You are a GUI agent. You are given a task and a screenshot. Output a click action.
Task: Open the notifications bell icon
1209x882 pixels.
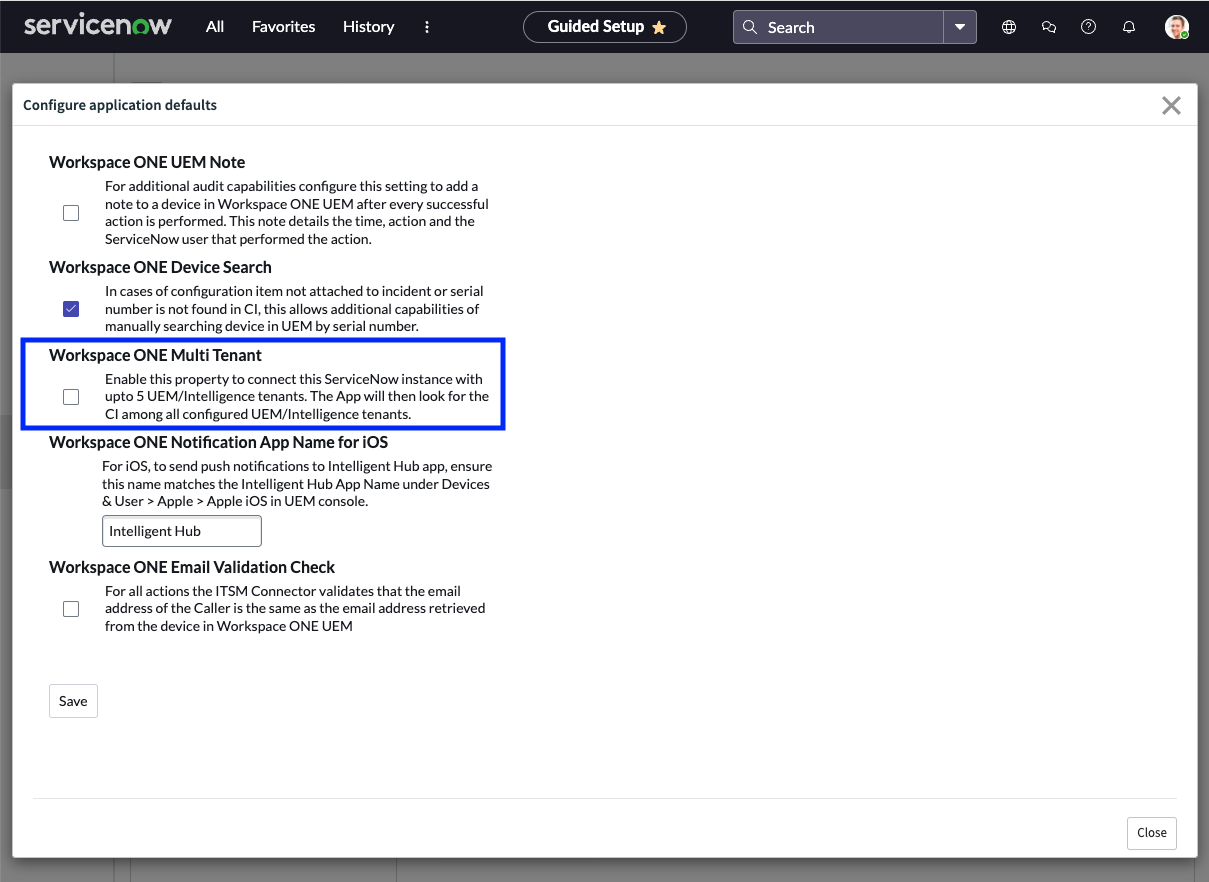click(x=1128, y=27)
